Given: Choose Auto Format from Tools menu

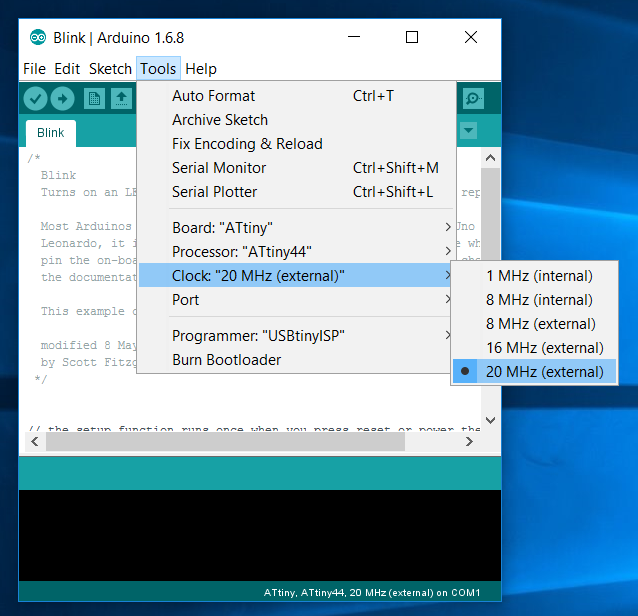Looking at the screenshot, I should [297, 96].
